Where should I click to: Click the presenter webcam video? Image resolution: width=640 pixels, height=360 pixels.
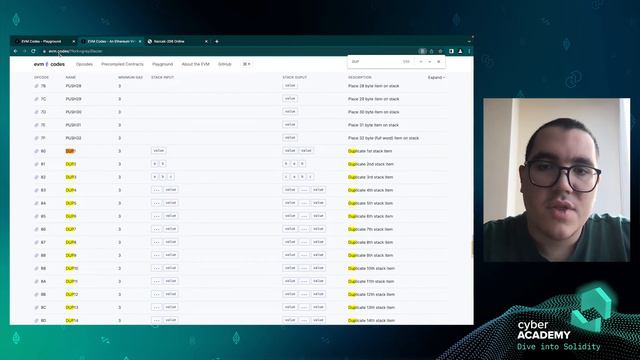pos(557,180)
